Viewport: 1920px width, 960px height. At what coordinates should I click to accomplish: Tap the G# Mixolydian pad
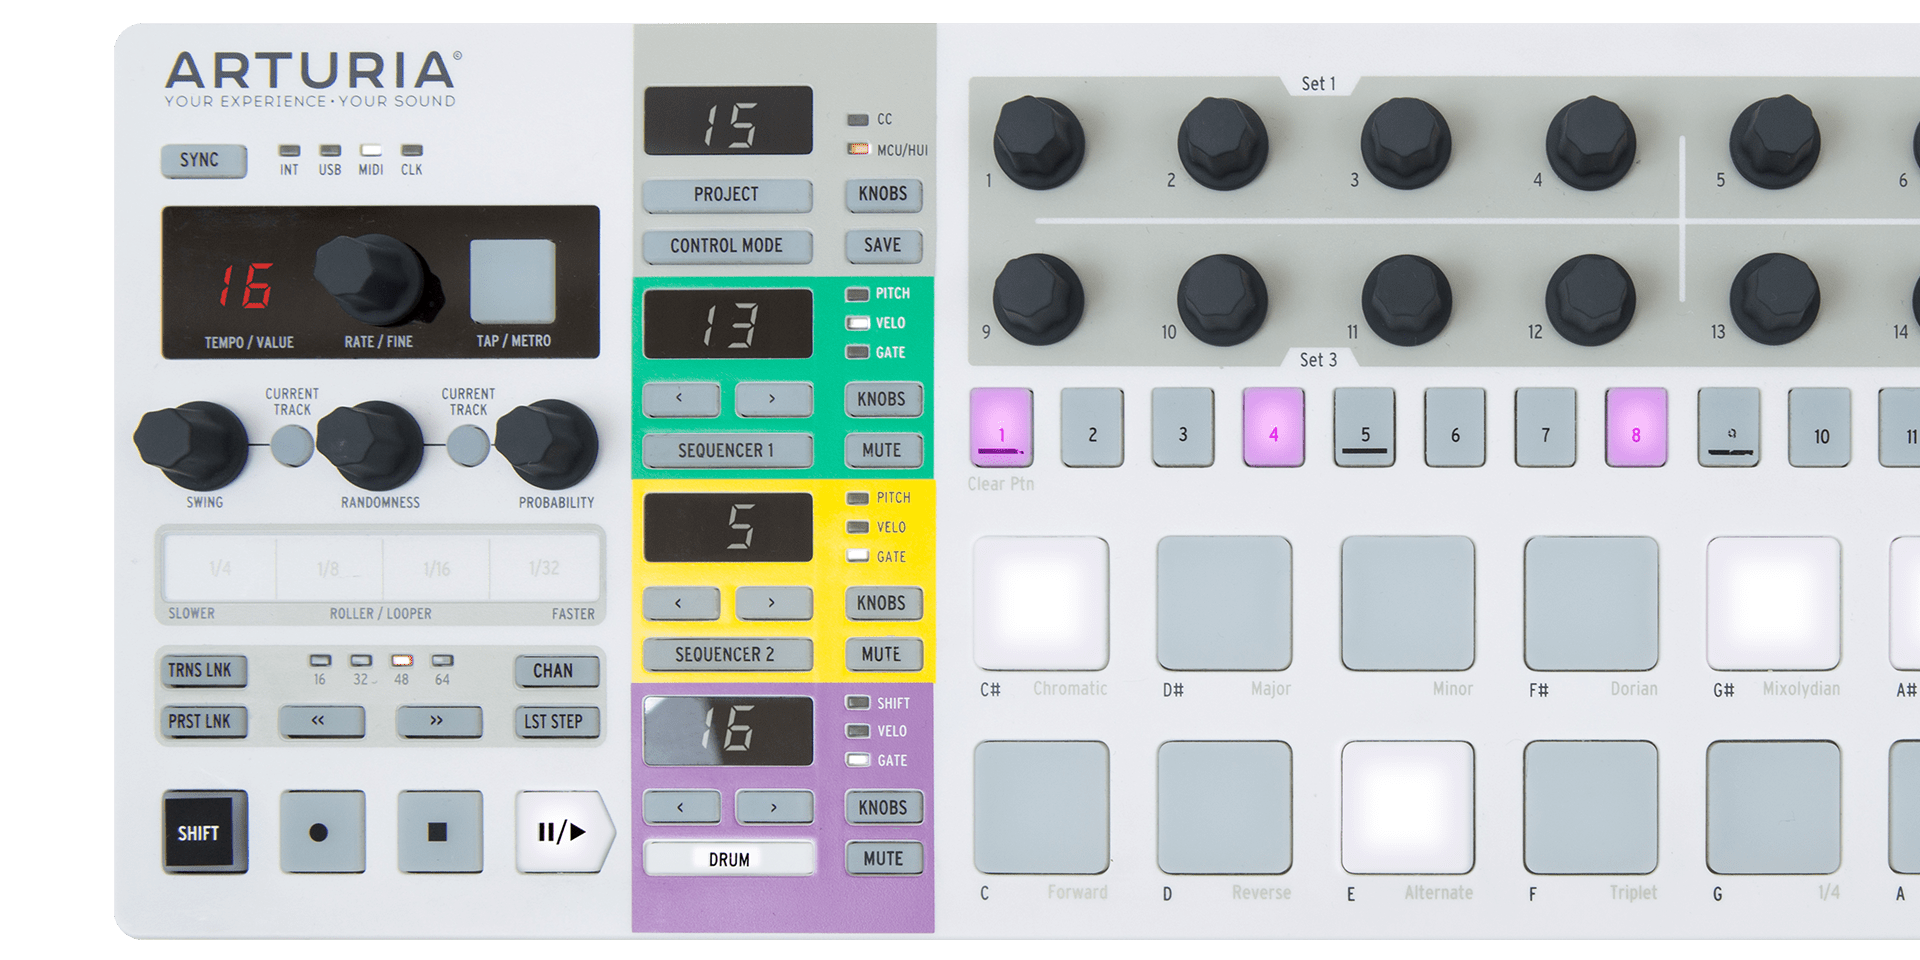click(1773, 603)
